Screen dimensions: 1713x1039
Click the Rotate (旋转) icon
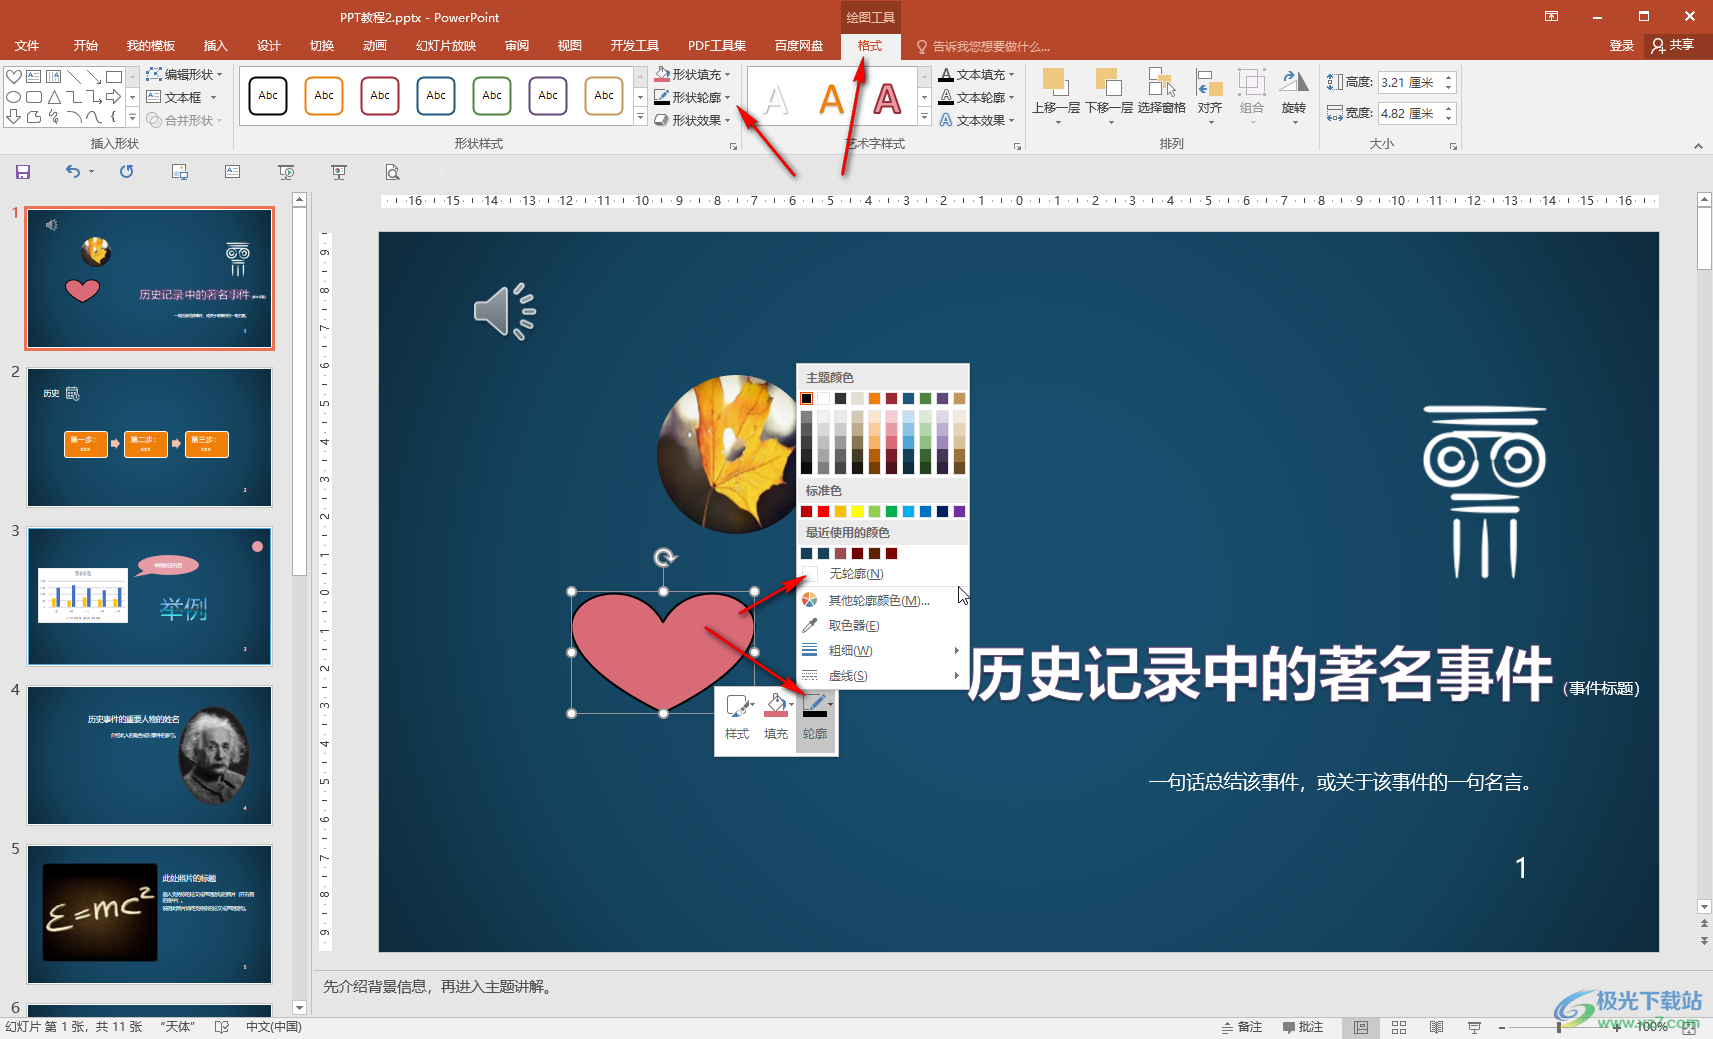1294,83
